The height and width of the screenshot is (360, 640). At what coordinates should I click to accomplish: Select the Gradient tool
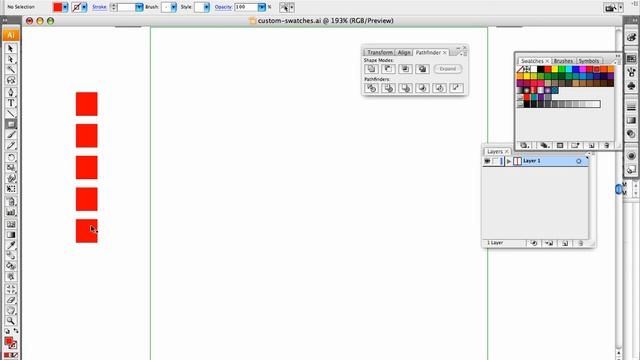pyautogui.click(x=11, y=235)
